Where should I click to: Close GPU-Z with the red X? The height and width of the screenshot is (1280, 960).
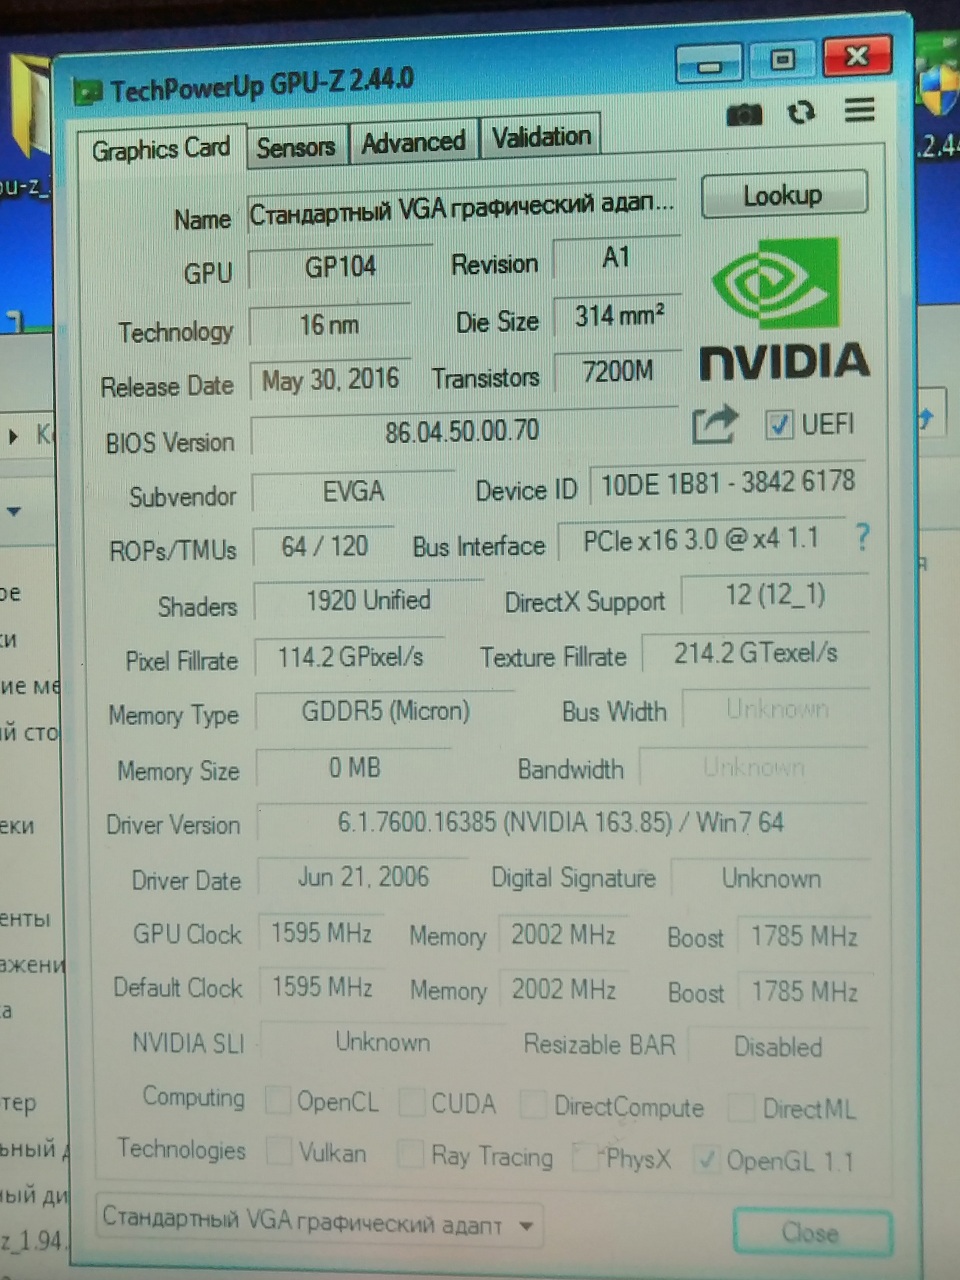pos(856,56)
